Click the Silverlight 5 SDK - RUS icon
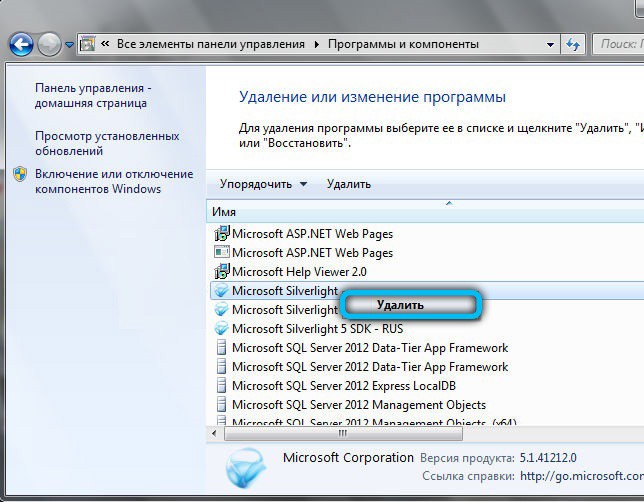The width and height of the screenshot is (644, 502). tap(222, 328)
